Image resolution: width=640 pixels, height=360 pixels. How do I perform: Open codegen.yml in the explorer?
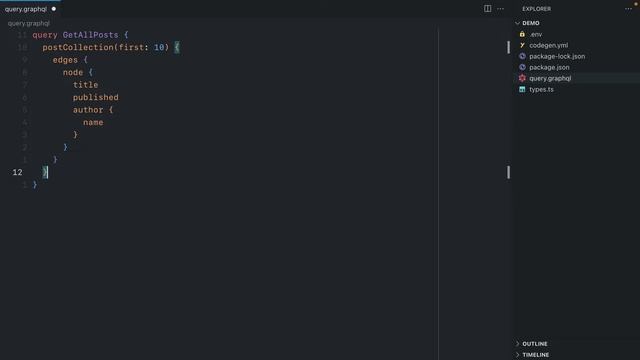pos(576,45)
